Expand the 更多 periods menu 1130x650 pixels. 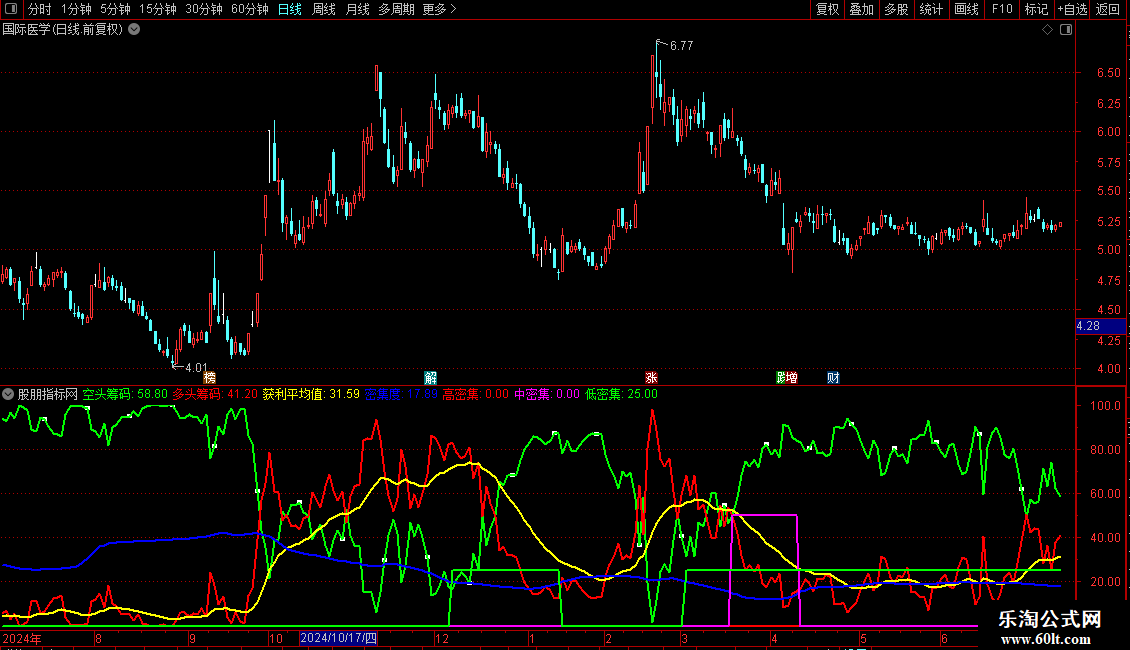coord(439,9)
